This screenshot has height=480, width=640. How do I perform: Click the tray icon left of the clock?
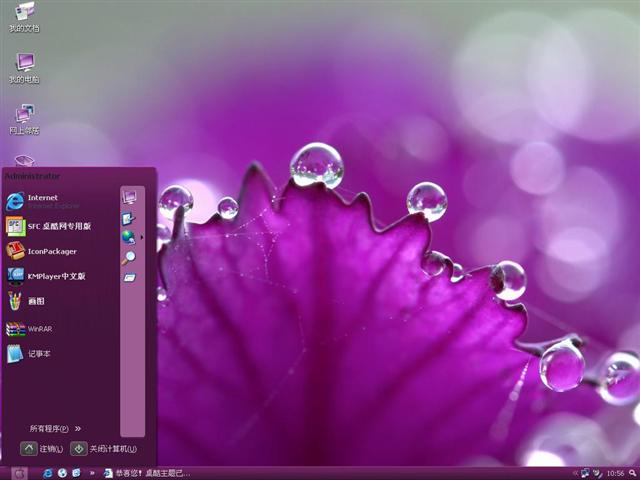point(597,473)
